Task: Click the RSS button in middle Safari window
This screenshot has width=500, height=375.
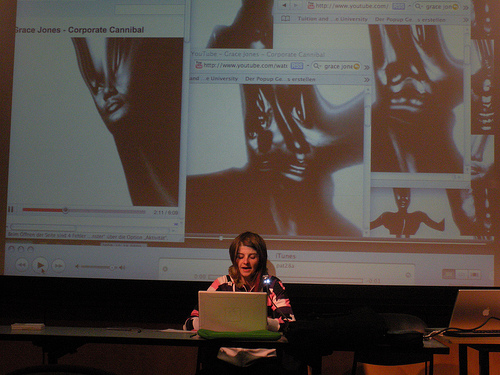Action: [297, 66]
